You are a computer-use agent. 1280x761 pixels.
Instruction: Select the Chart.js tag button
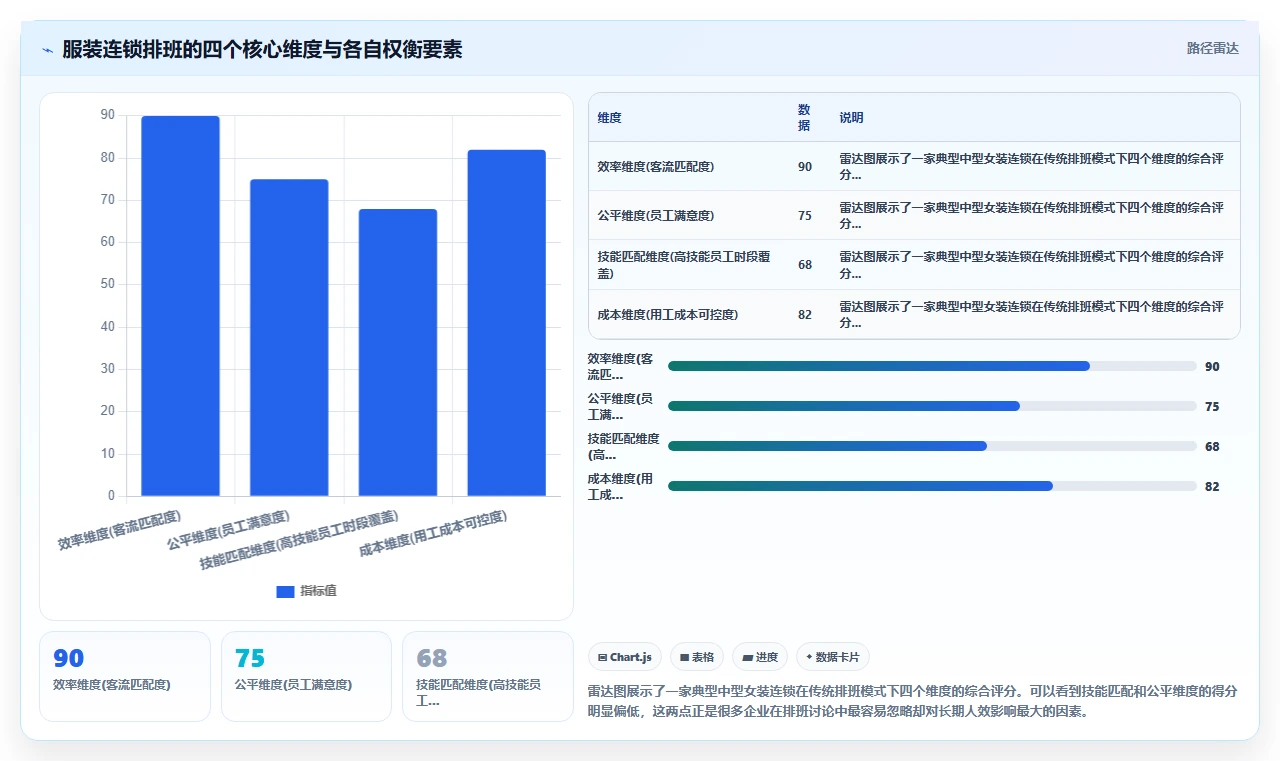[625, 657]
